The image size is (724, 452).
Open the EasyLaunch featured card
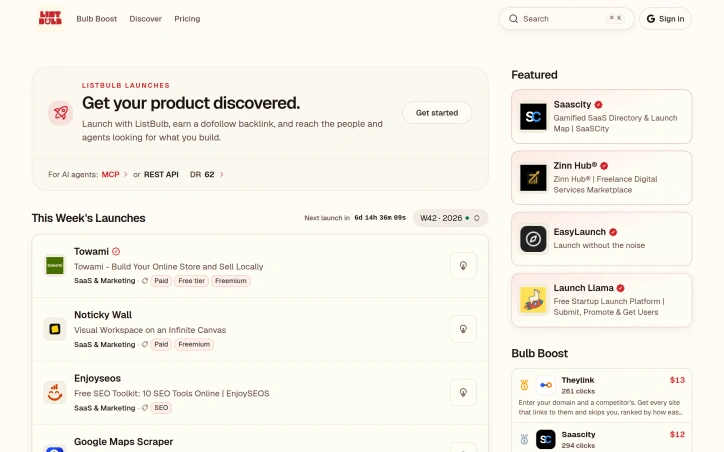coord(602,239)
